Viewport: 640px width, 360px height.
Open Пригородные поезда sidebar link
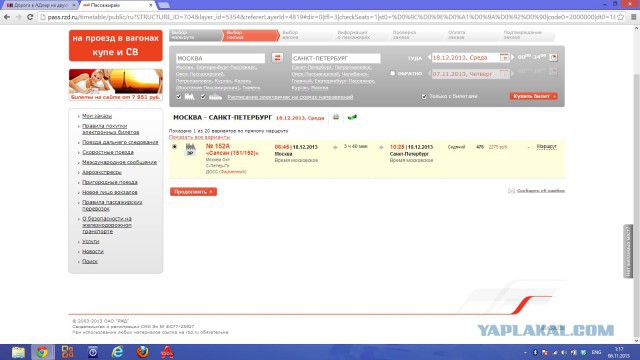(110, 182)
